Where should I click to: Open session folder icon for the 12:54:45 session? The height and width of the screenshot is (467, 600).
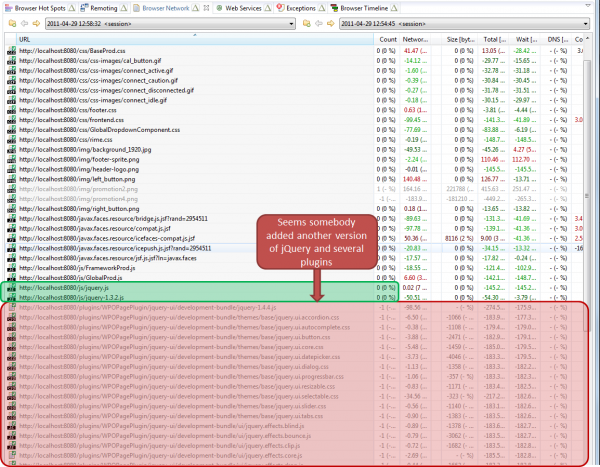[307, 24]
